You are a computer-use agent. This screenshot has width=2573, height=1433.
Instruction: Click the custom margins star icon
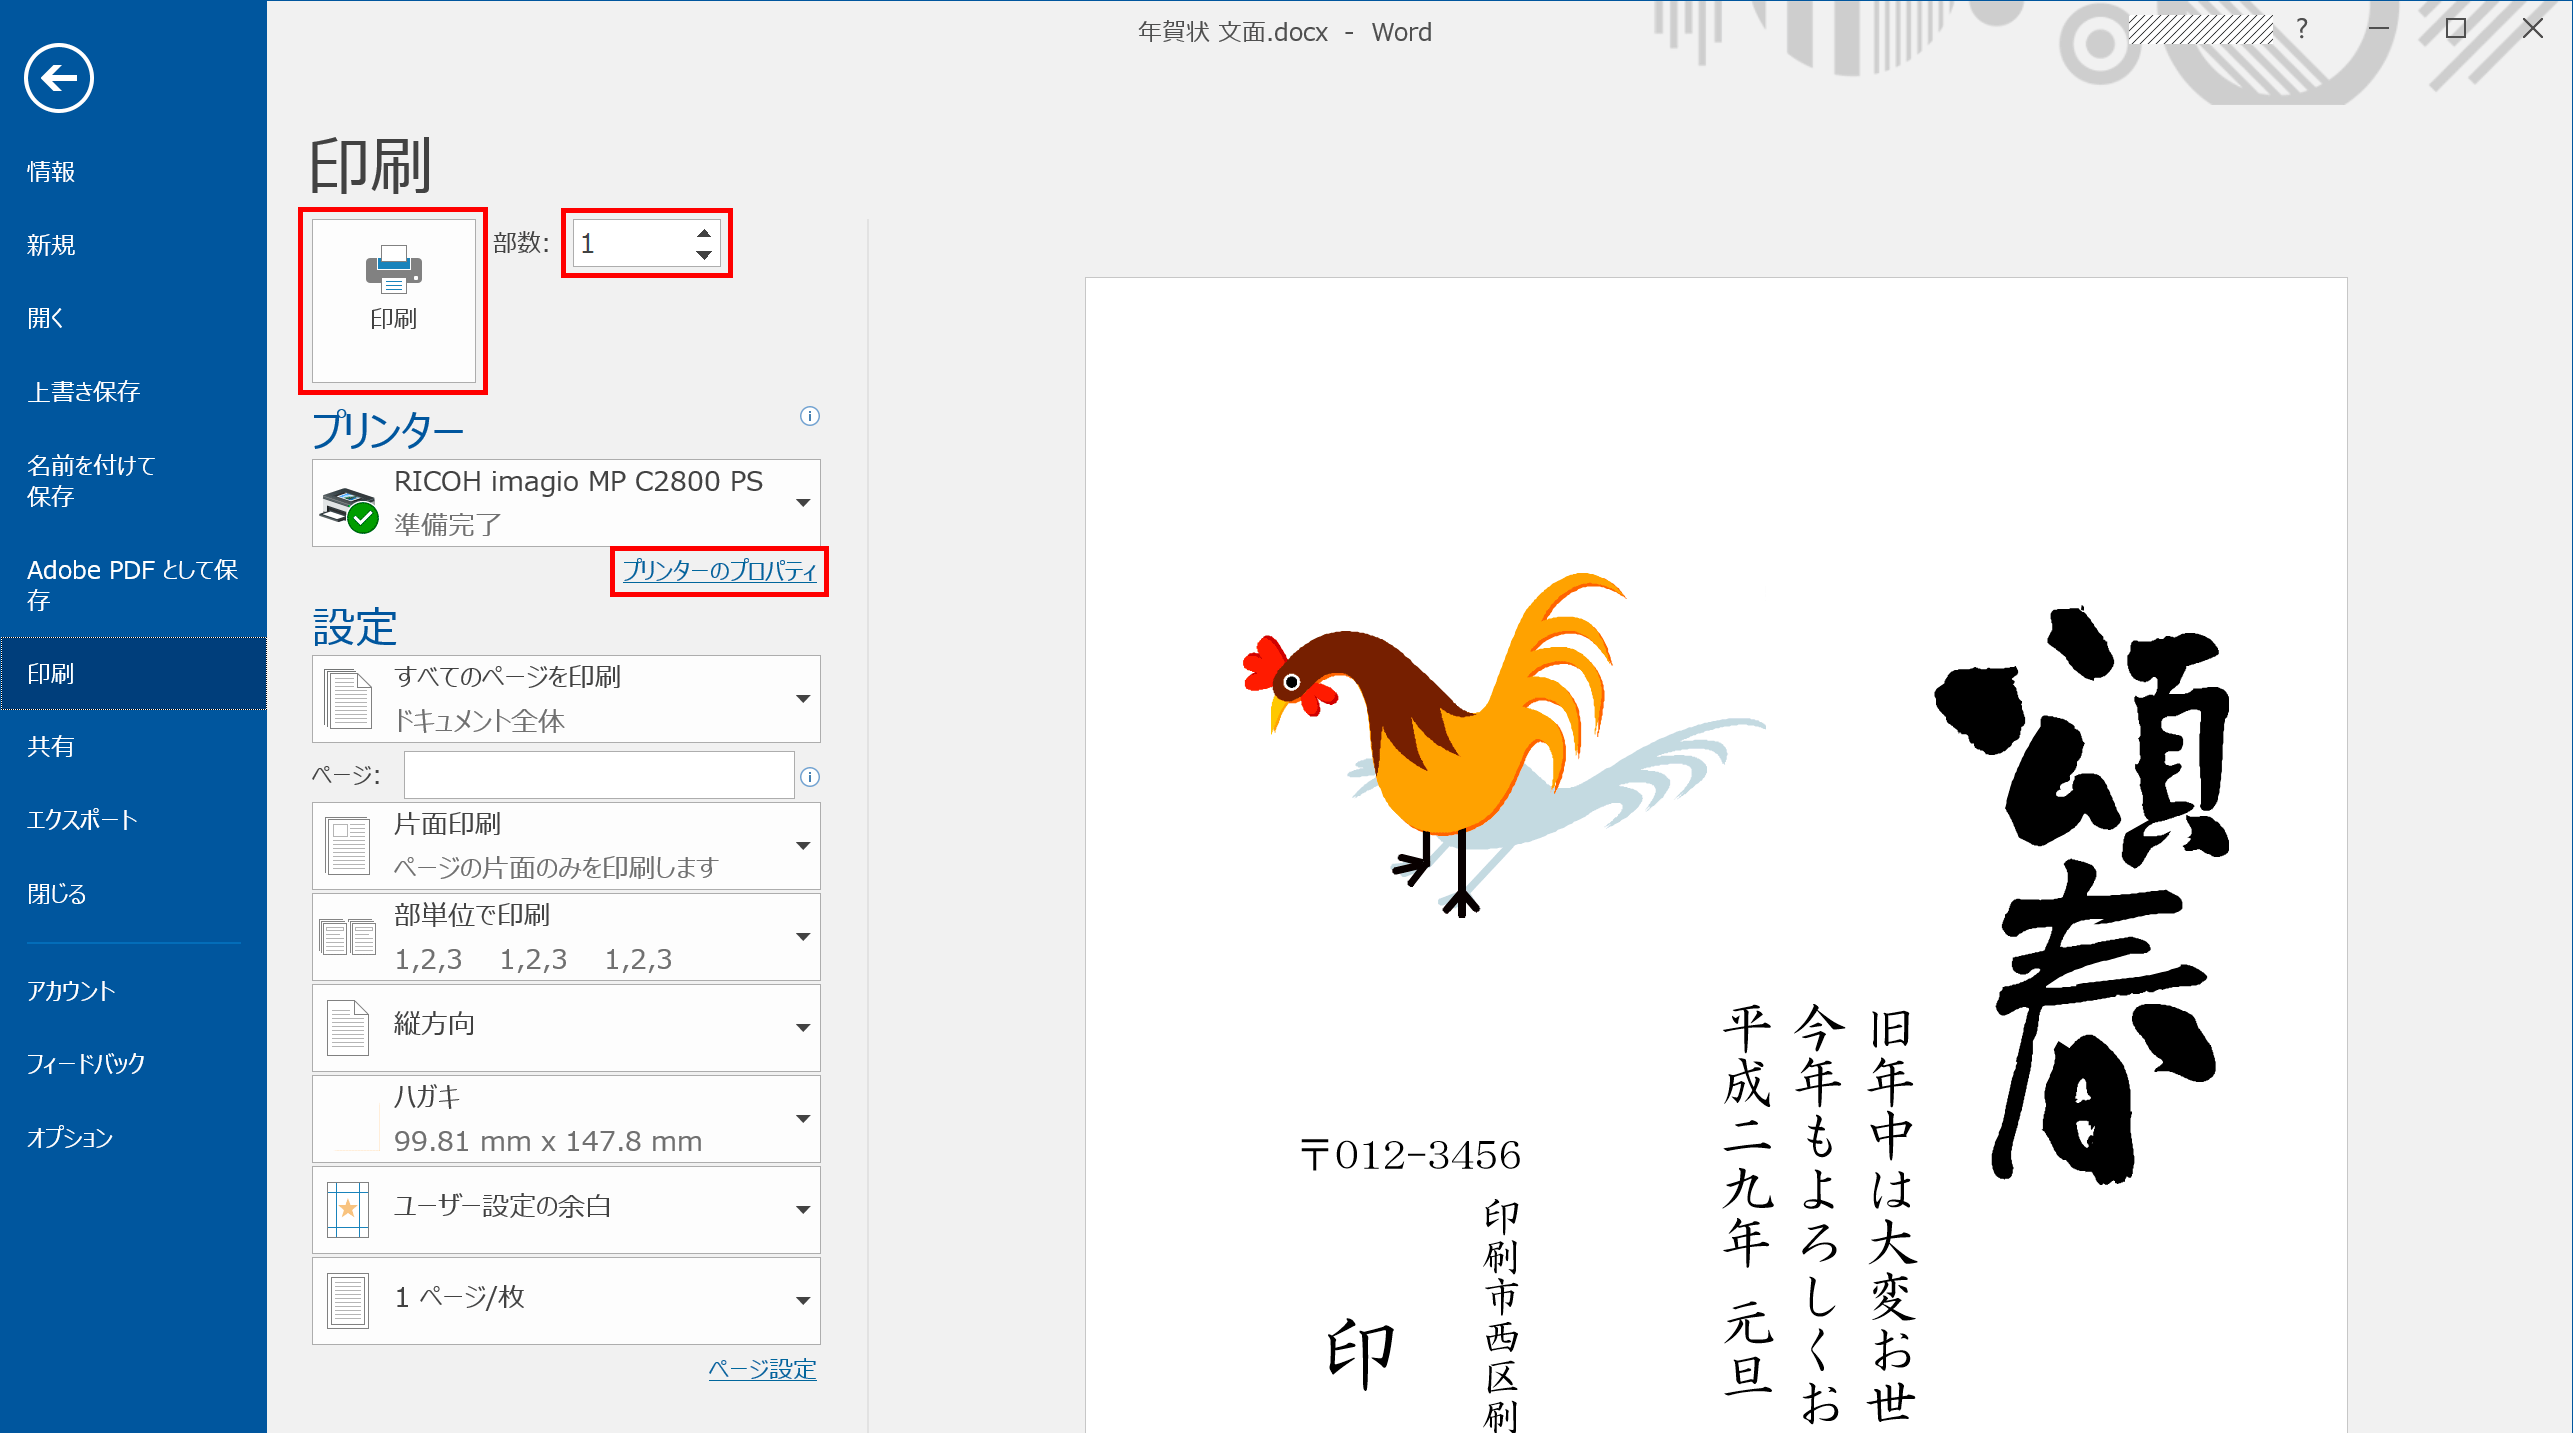coord(348,1210)
